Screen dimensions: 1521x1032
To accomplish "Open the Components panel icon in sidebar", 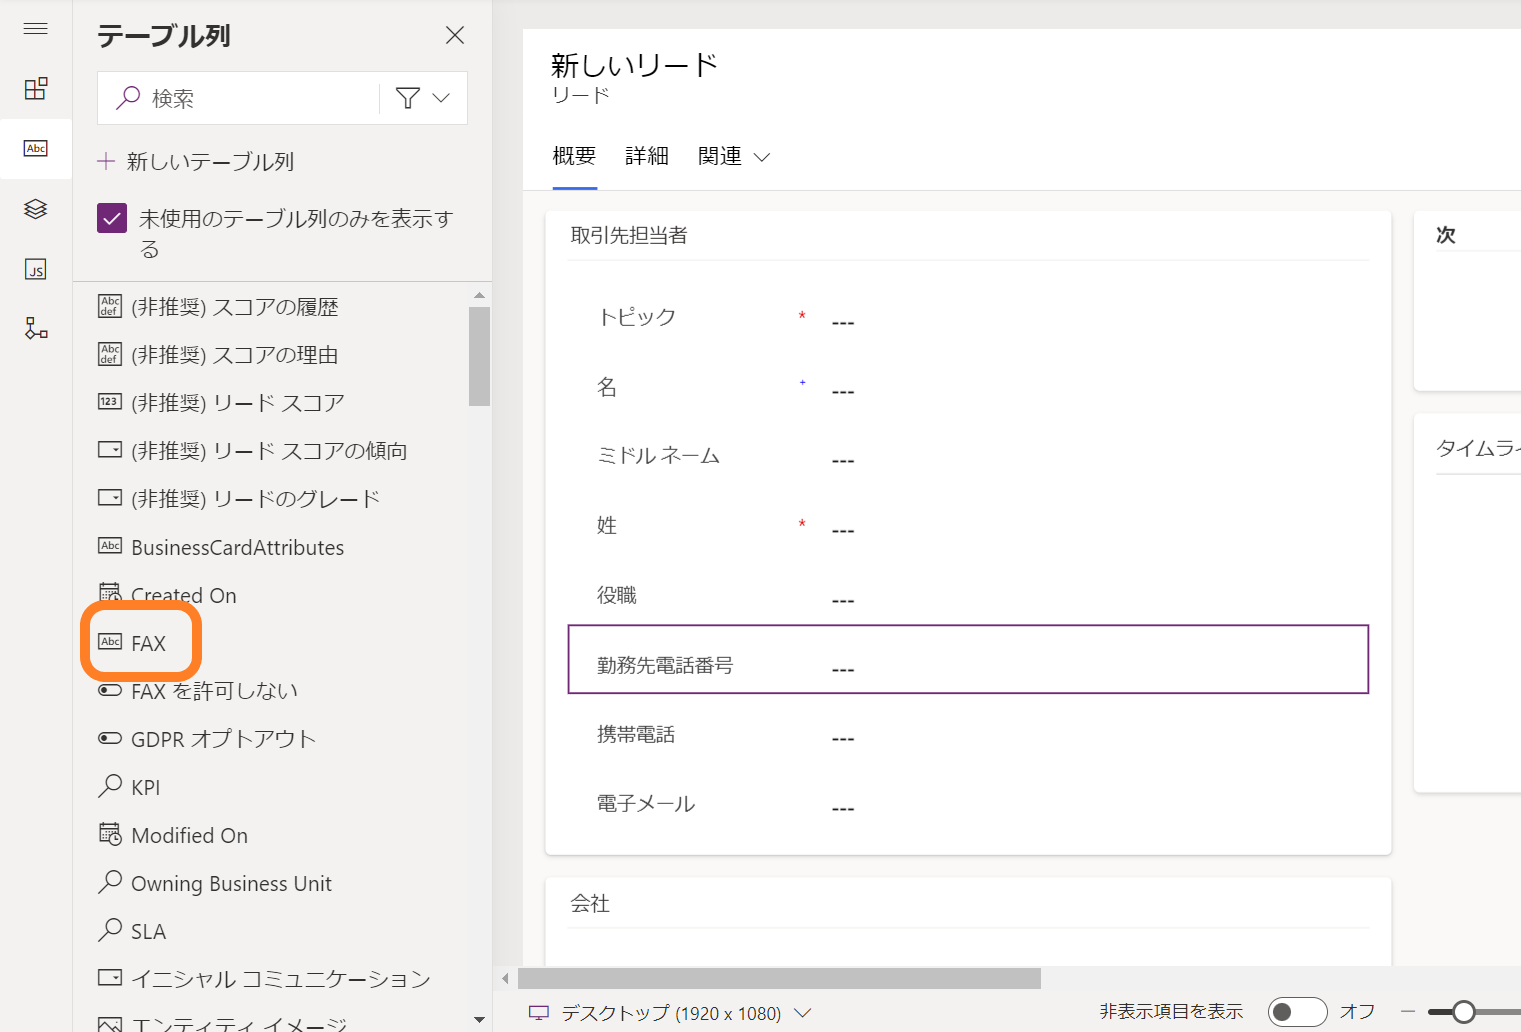I will pyautogui.click(x=36, y=89).
